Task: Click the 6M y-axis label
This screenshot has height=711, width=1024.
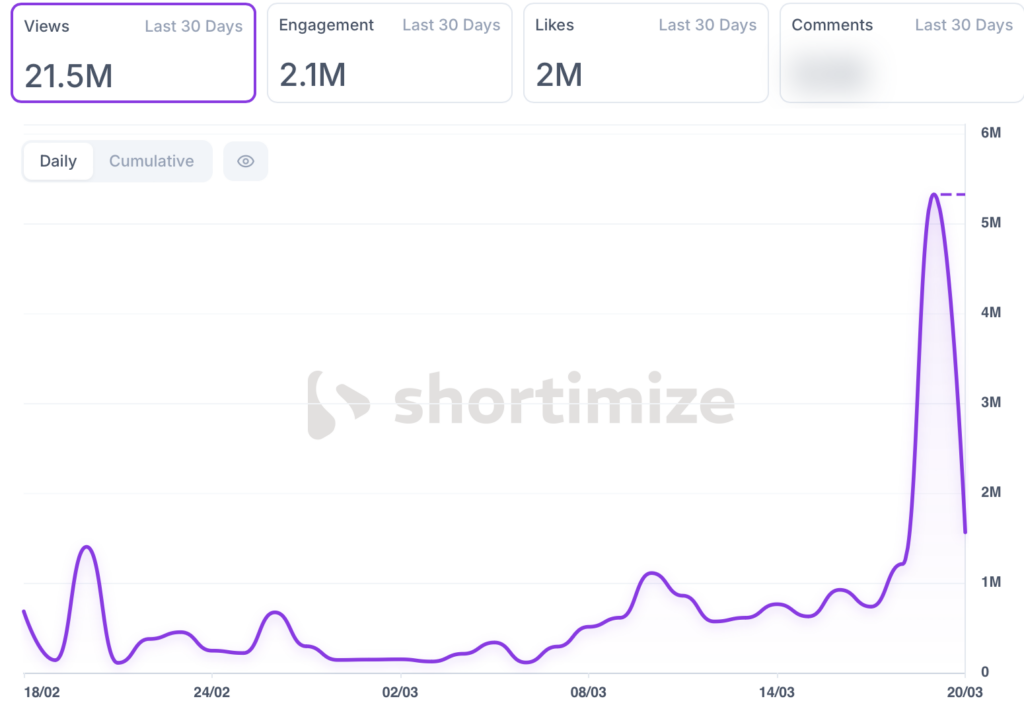Action: click(991, 133)
